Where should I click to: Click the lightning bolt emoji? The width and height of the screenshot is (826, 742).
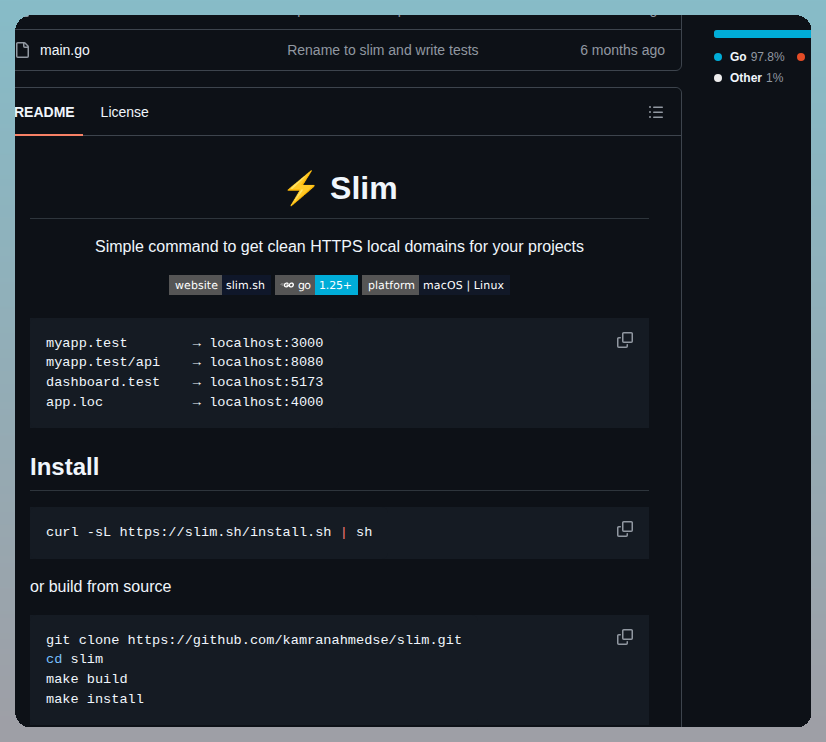point(301,188)
